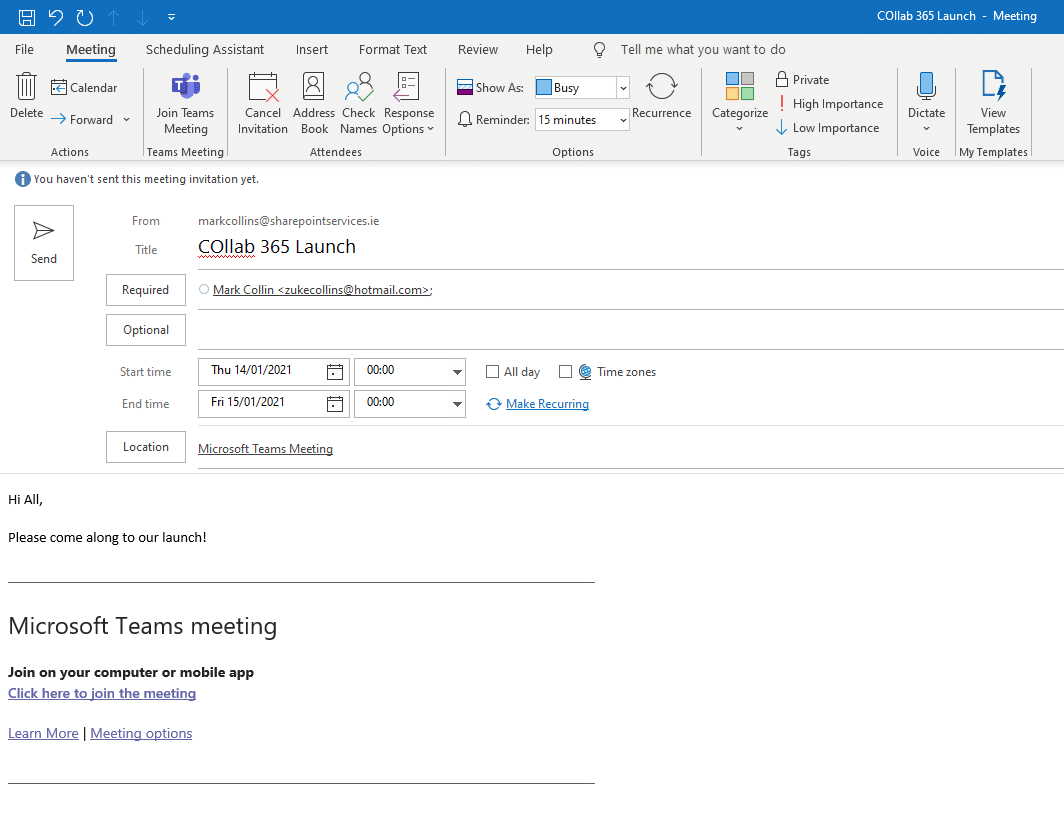The width and height of the screenshot is (1064, 819).
Task: Redo the last action
Action: point(85,17)
